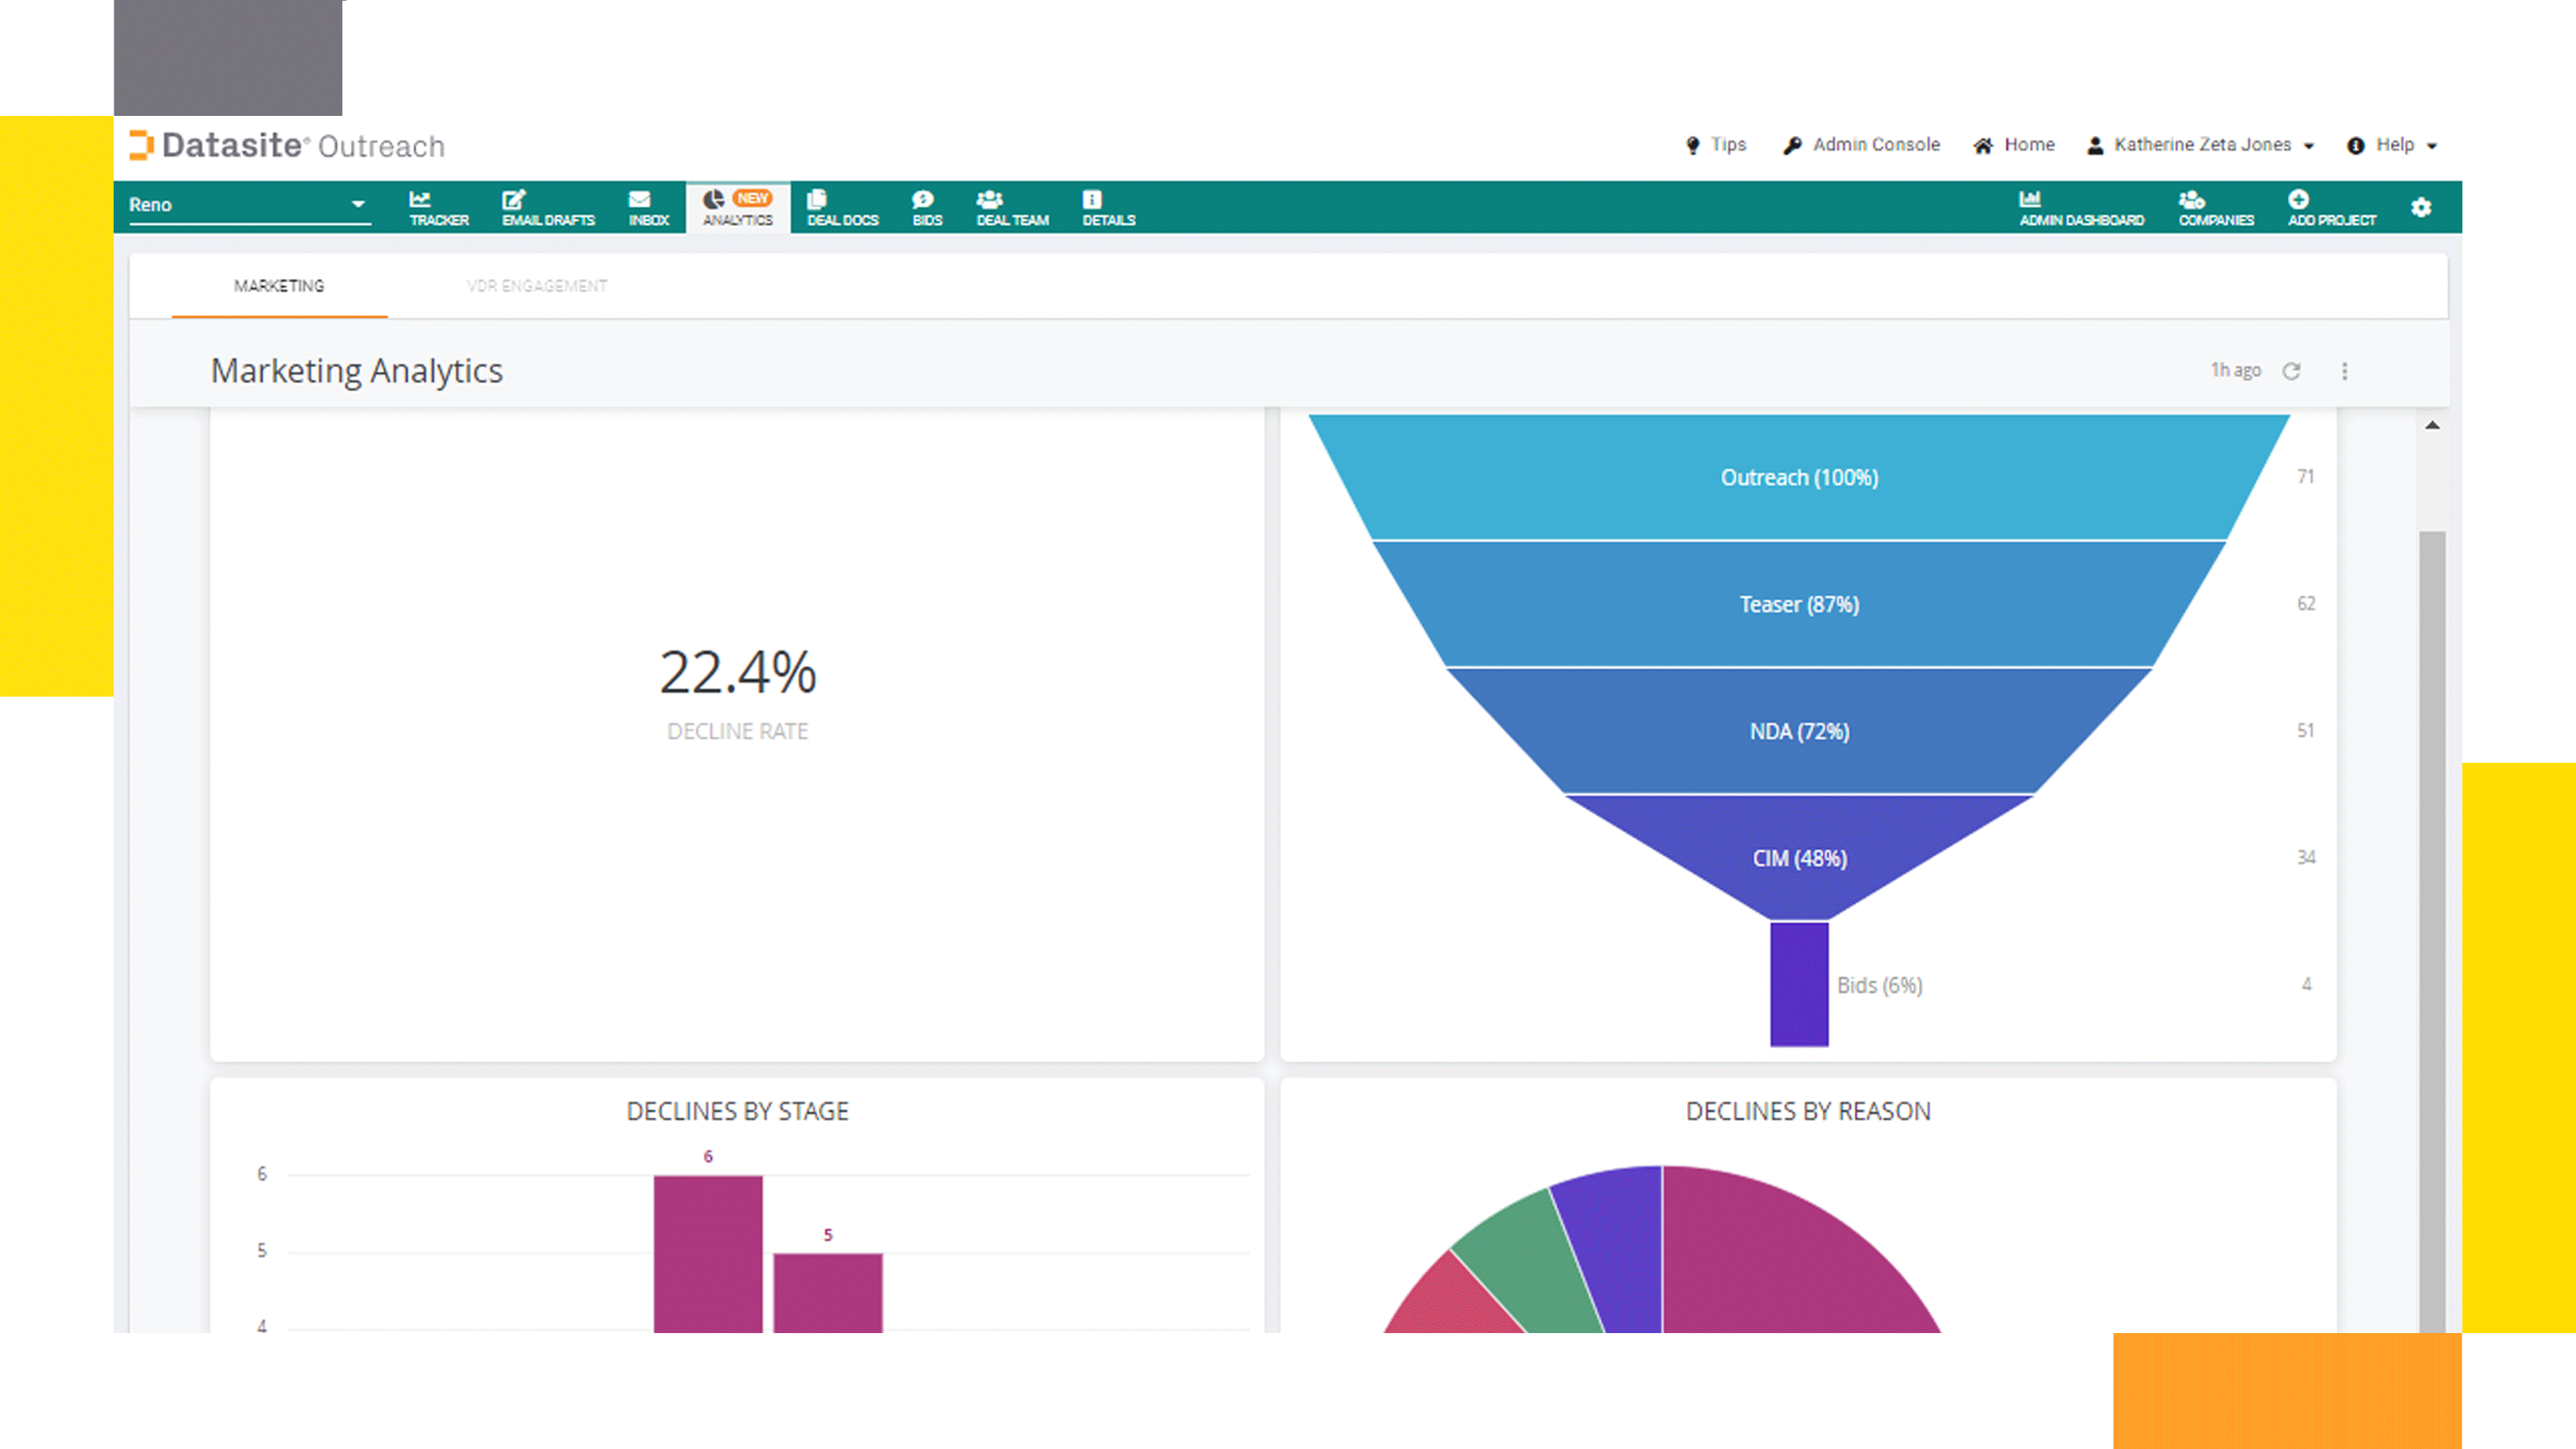
Task: Select the Bids (6%) funnel bar
Action: click(1799, 984)
